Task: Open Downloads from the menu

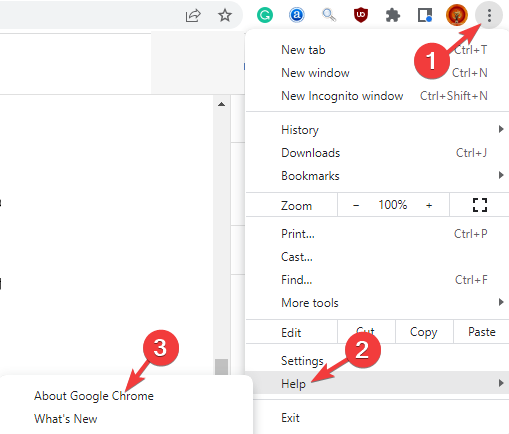Action: click(377, 153)
